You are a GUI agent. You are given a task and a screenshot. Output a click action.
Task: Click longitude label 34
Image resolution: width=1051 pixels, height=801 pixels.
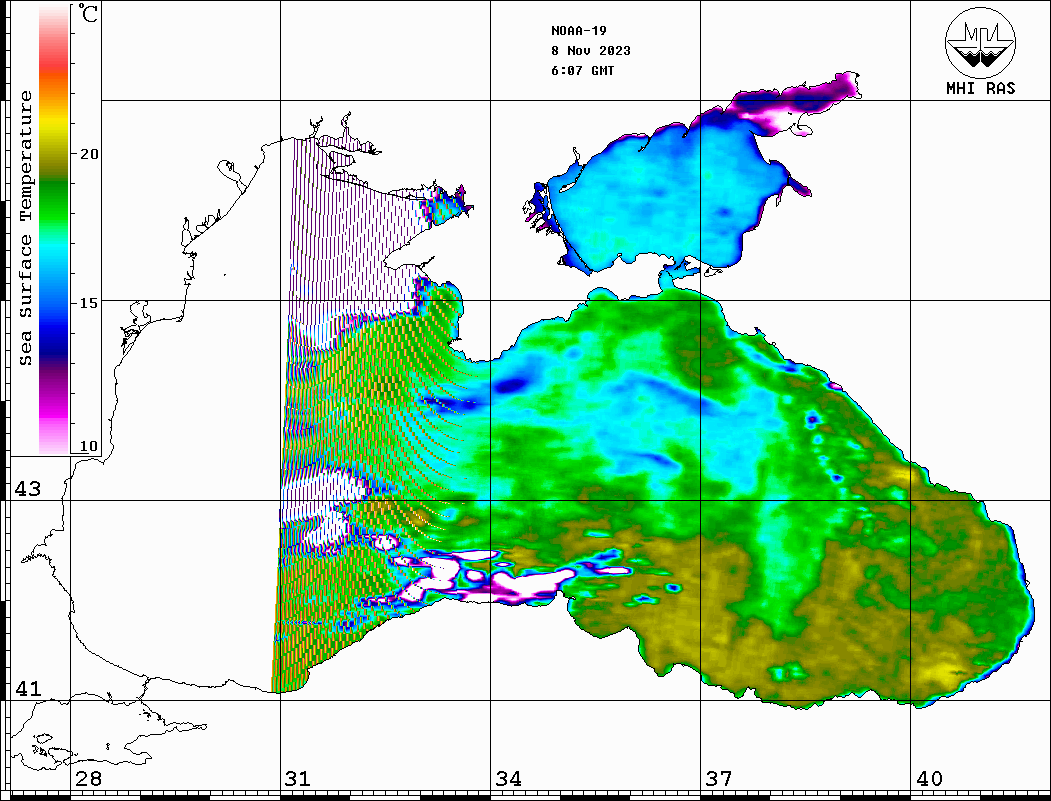tap(509, 779)
